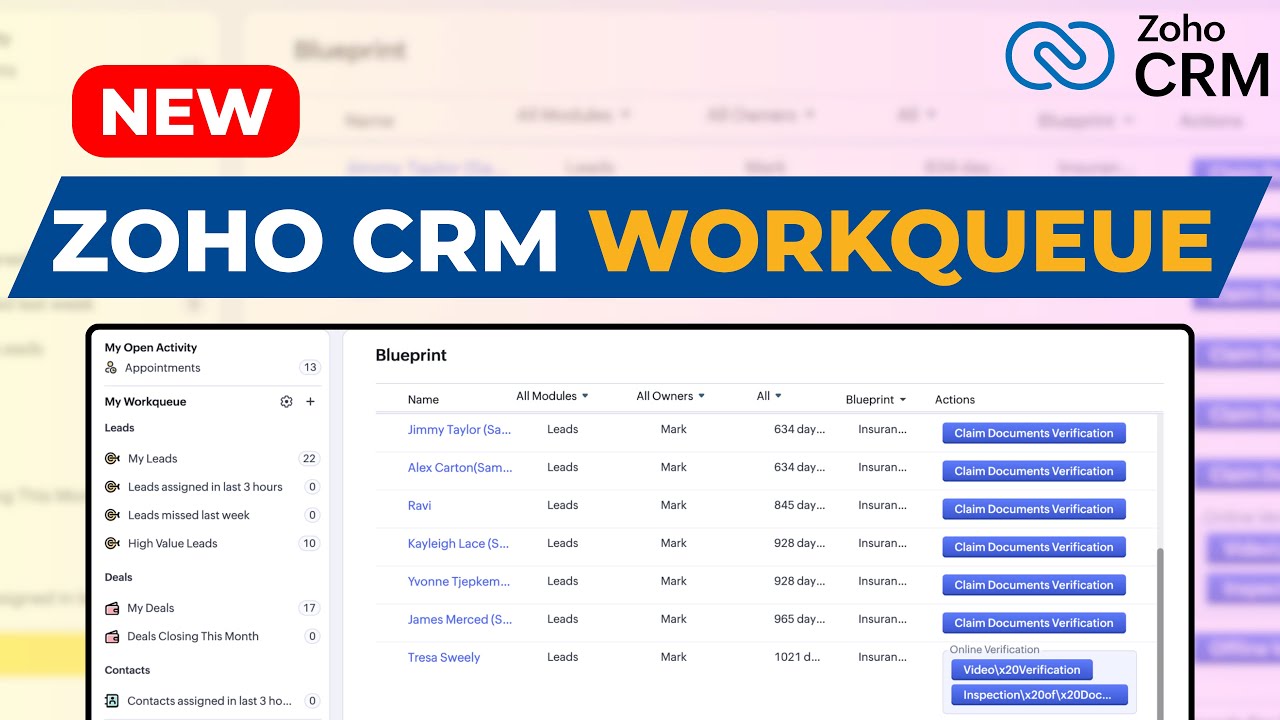Click the Name column header
The image size is (1280, 720).
[x=423, y=400]
